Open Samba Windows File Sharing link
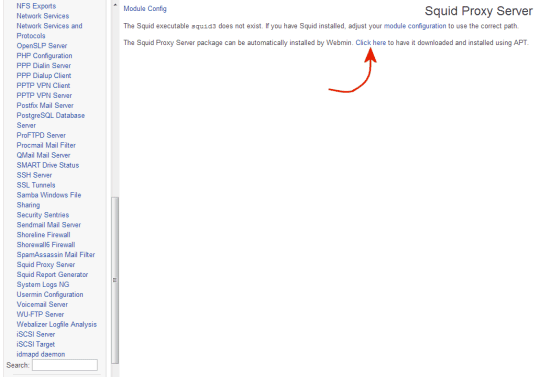The image size is (550, 377). point(49,200)
